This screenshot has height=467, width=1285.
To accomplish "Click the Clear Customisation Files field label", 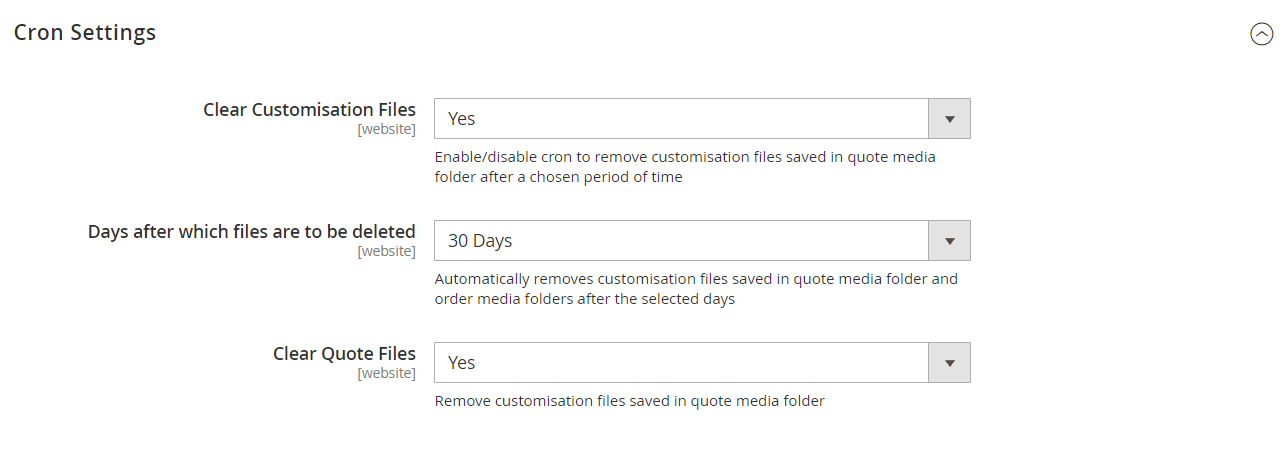I will [309, 109].
